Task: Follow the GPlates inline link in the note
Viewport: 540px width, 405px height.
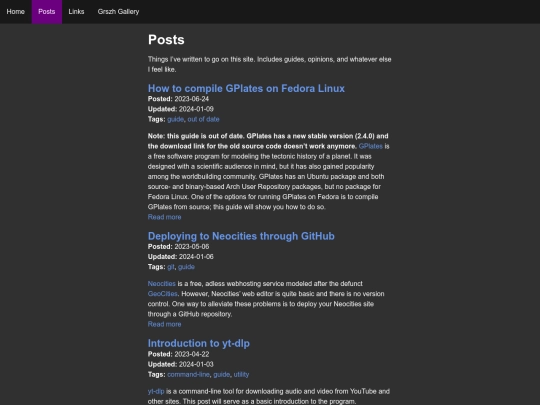Action: tap(371, 146)
